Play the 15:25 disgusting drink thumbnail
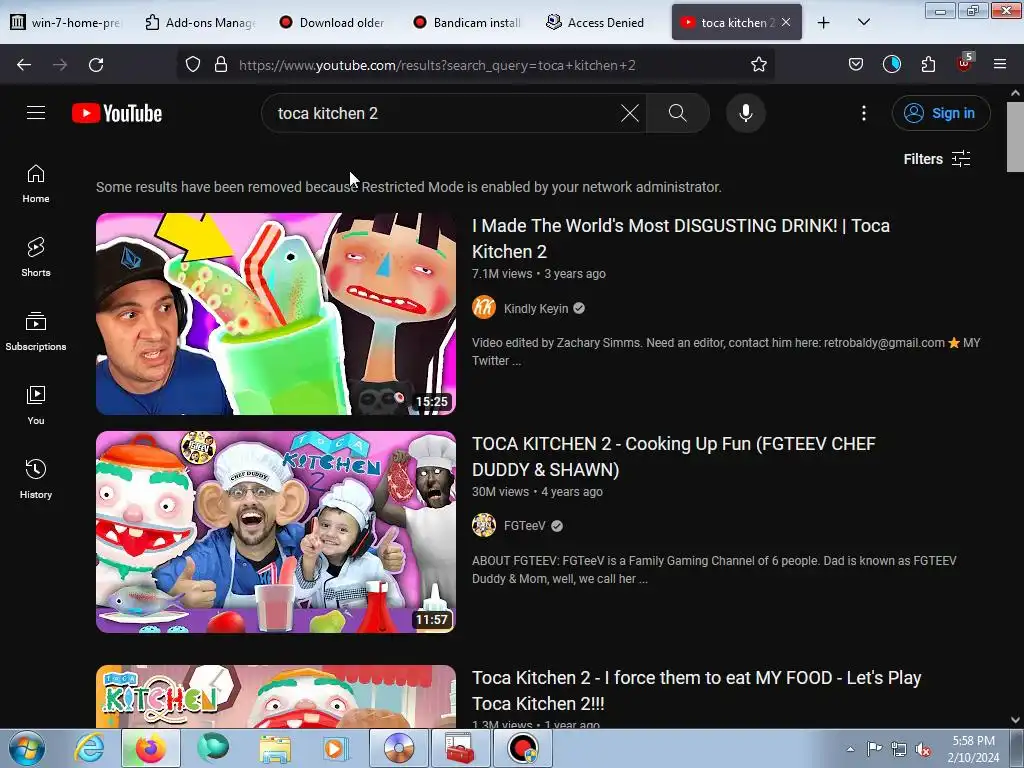 tap(276, 314)
